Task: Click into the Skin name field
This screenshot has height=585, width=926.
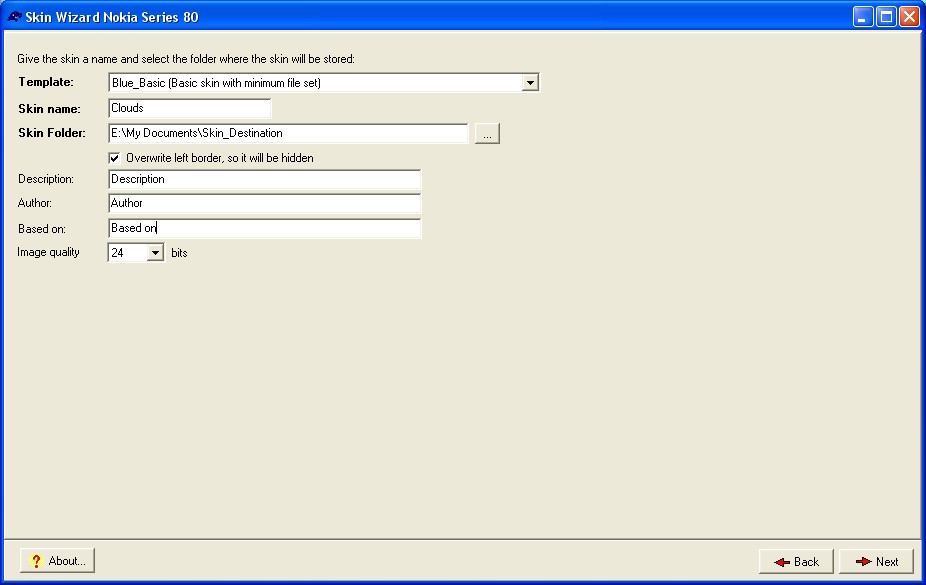Action: 190,108
